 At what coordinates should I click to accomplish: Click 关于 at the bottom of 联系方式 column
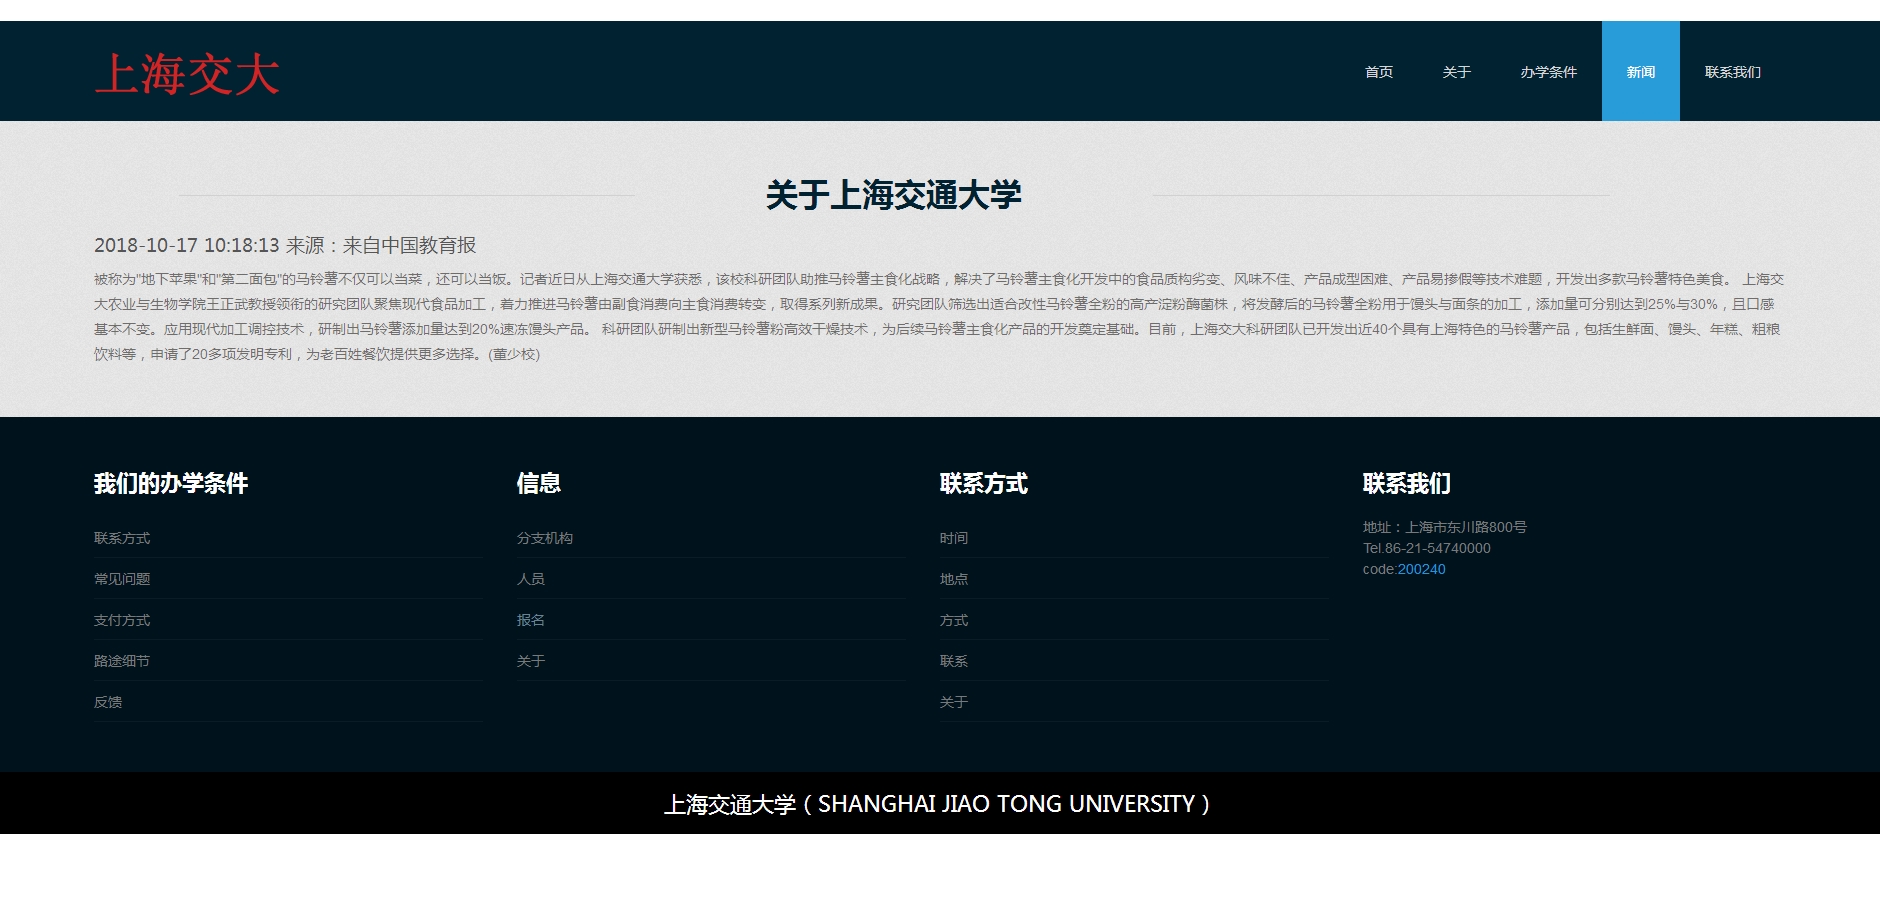954,702
